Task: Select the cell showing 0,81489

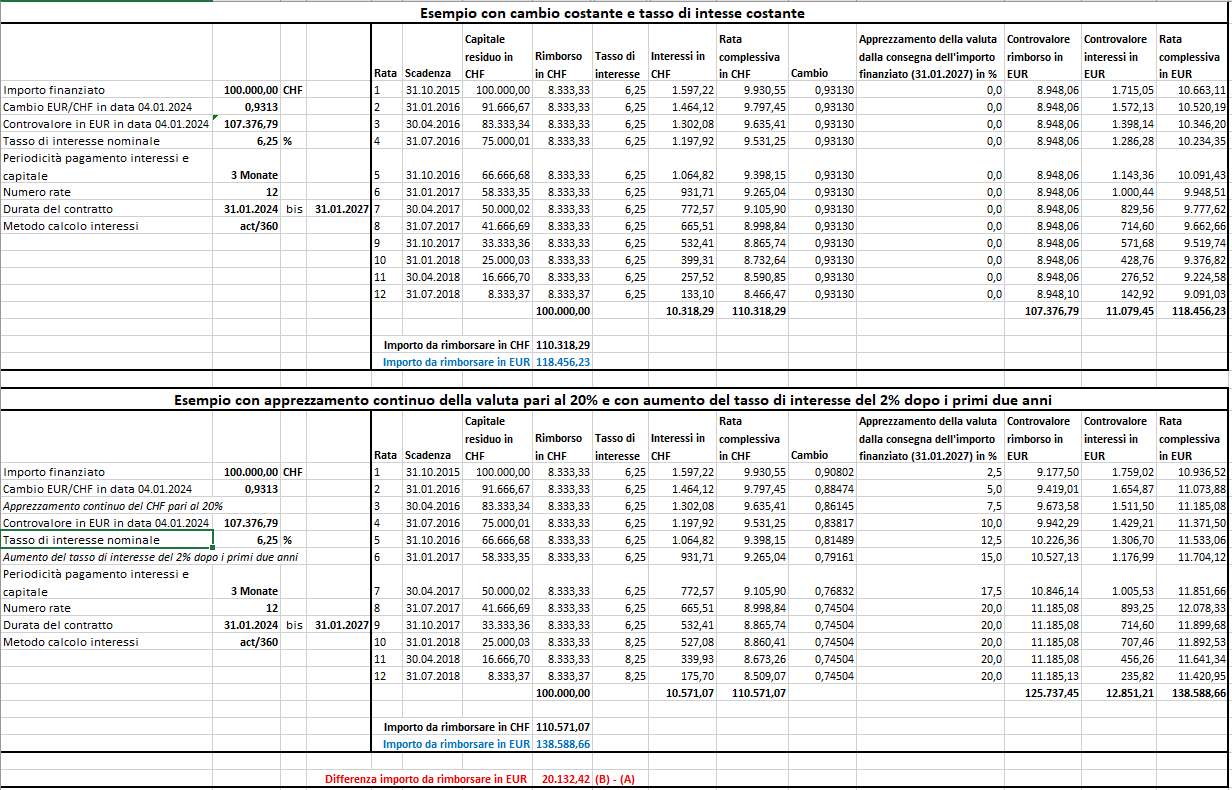Action: coord(821,540)
